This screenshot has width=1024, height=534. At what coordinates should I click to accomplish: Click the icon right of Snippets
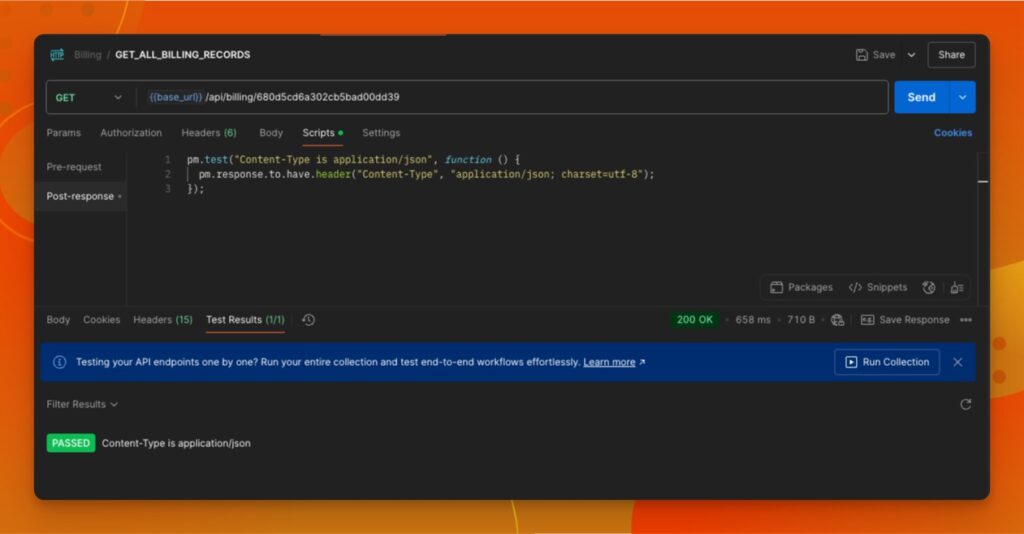click(929, 287)
